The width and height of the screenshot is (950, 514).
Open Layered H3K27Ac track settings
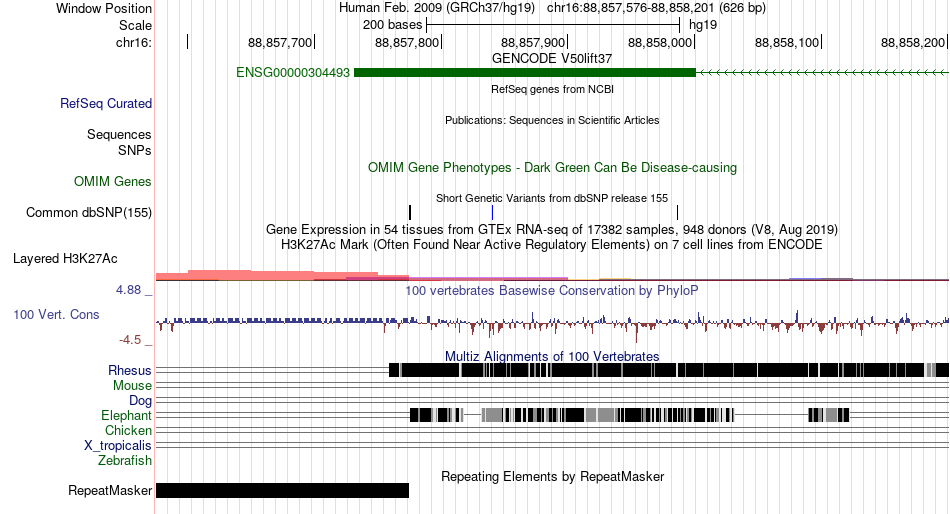pyautogui.click(x=65, y=259)
